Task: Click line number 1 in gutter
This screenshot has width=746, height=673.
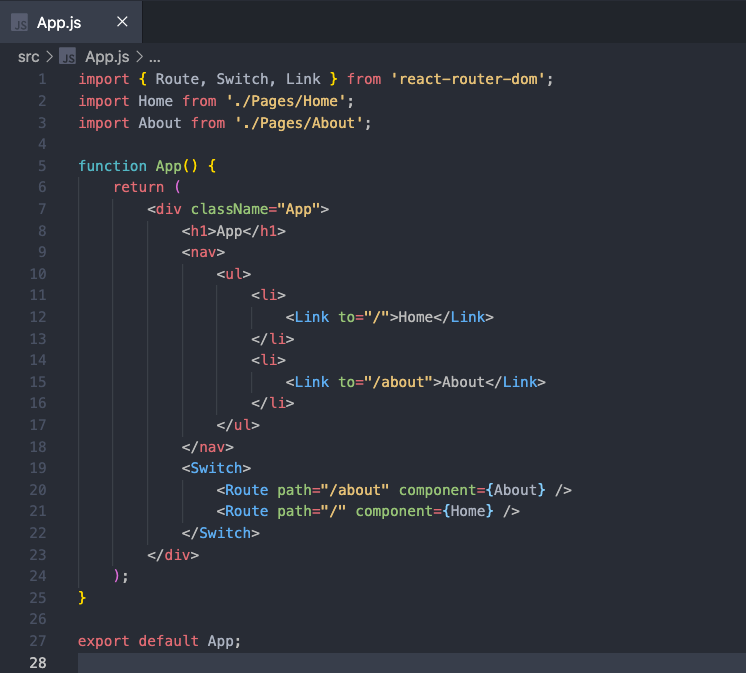Action: (x=42, y=79)
